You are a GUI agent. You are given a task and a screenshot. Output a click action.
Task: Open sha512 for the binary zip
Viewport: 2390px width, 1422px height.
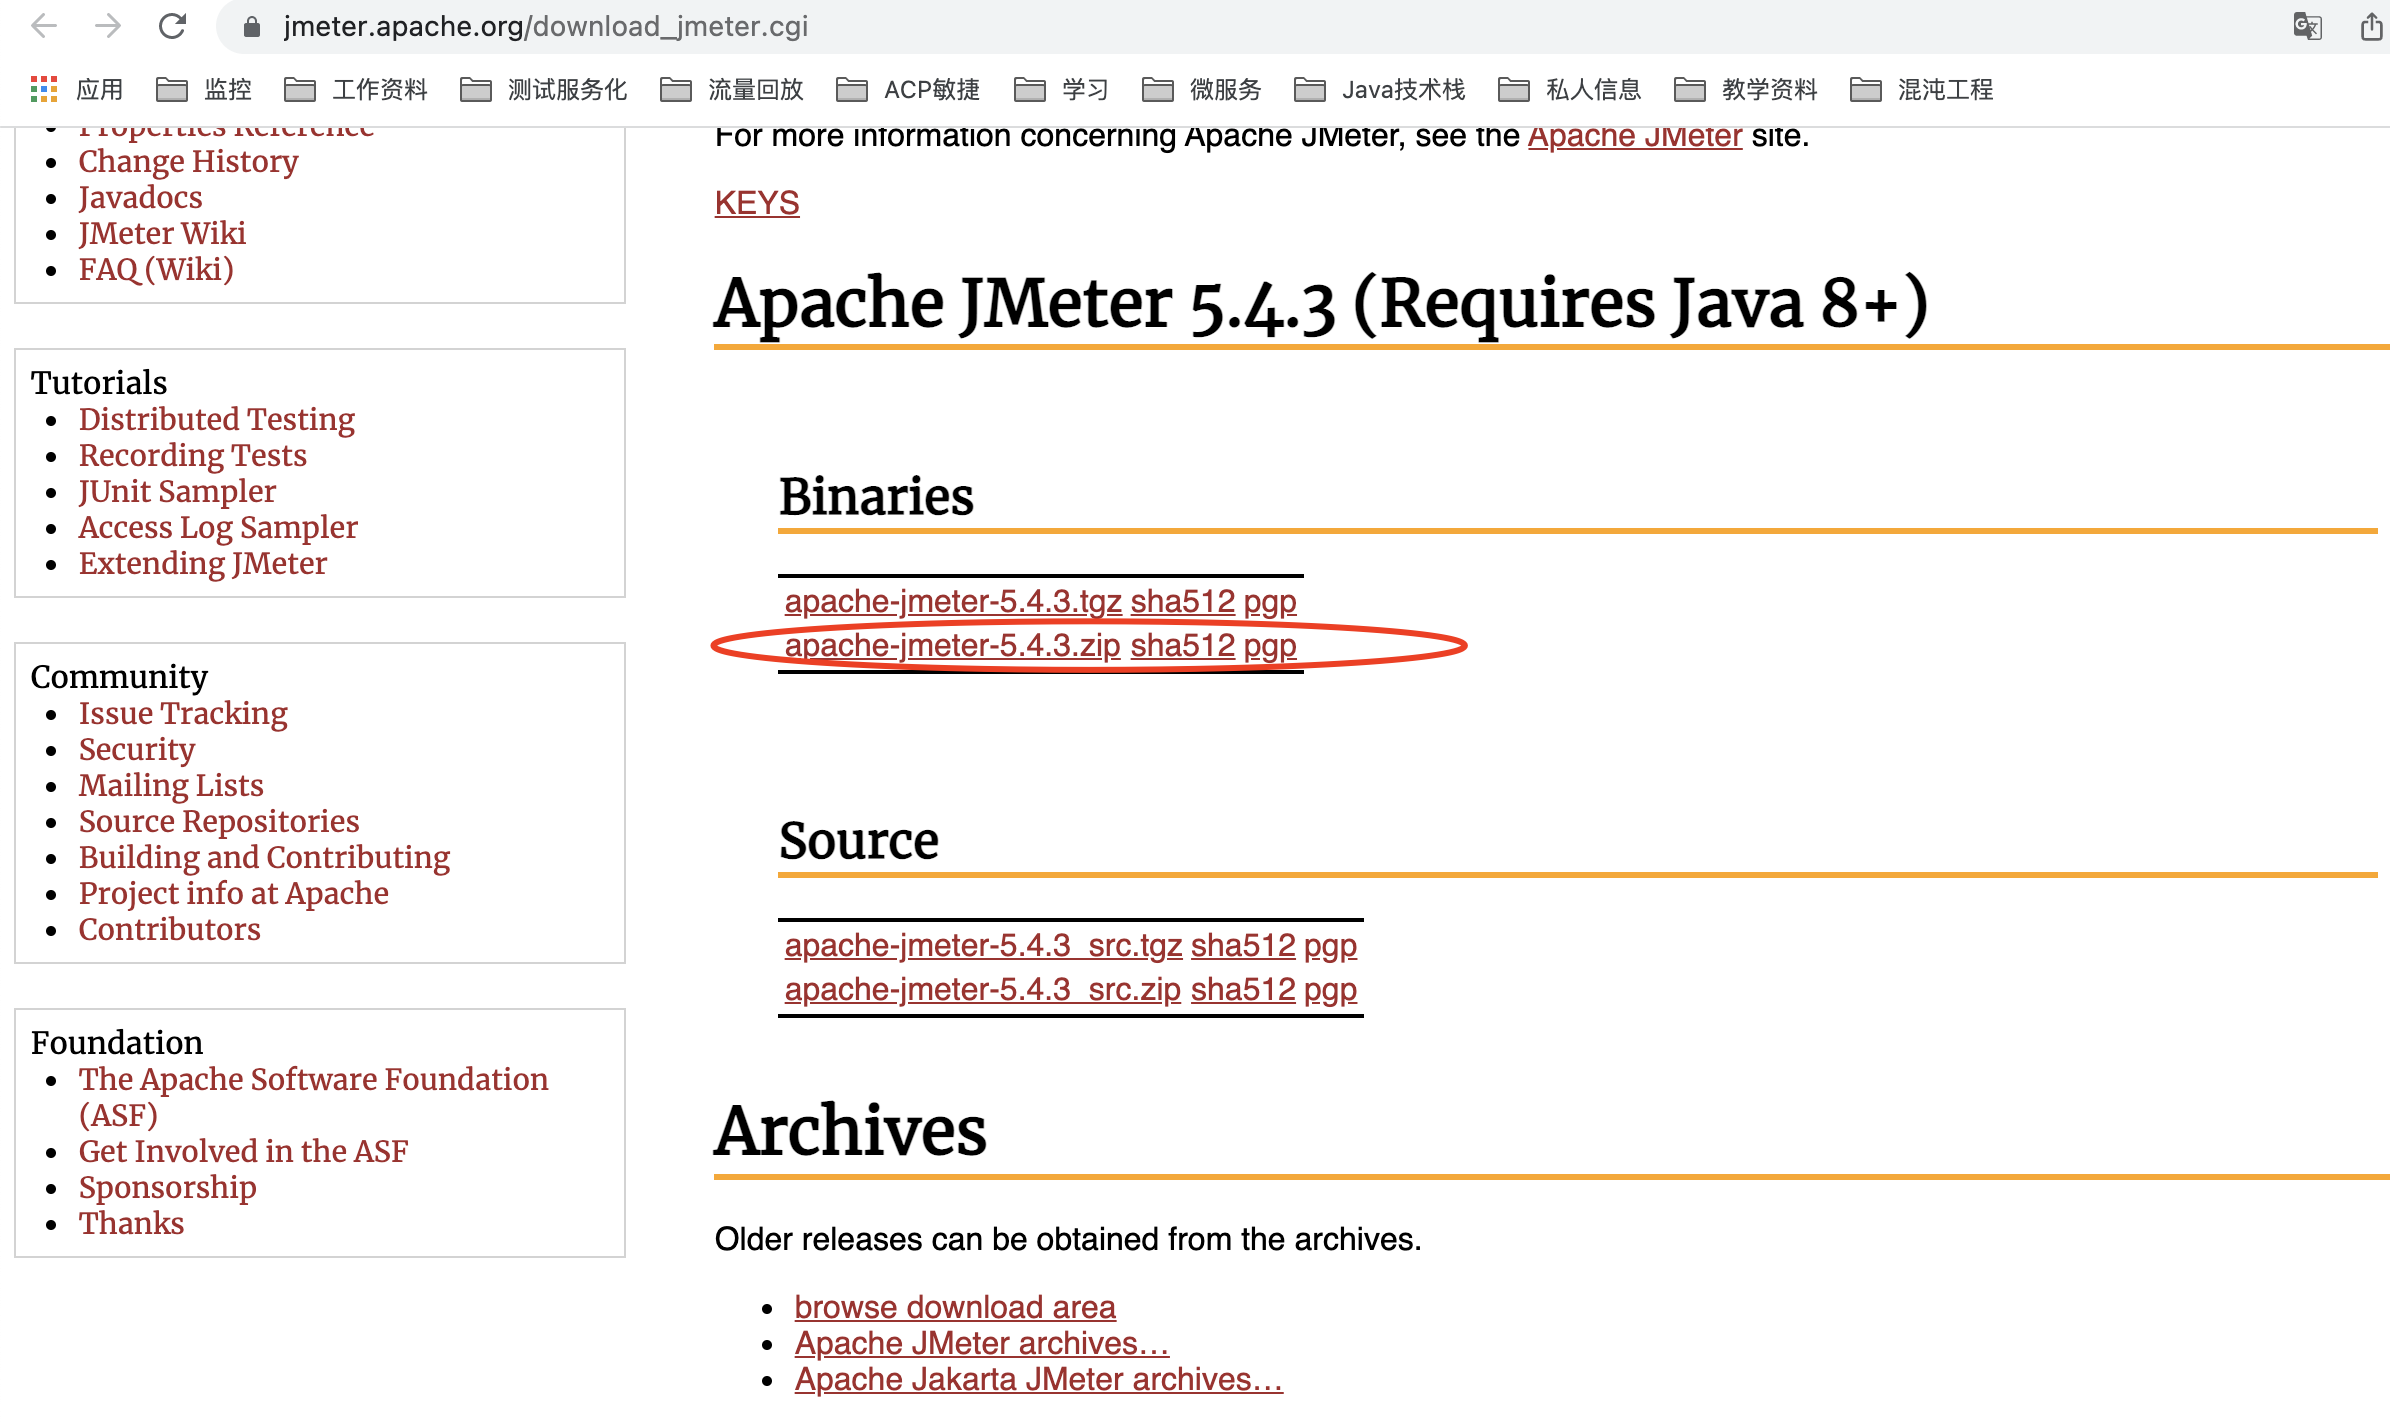[1182, 645]
